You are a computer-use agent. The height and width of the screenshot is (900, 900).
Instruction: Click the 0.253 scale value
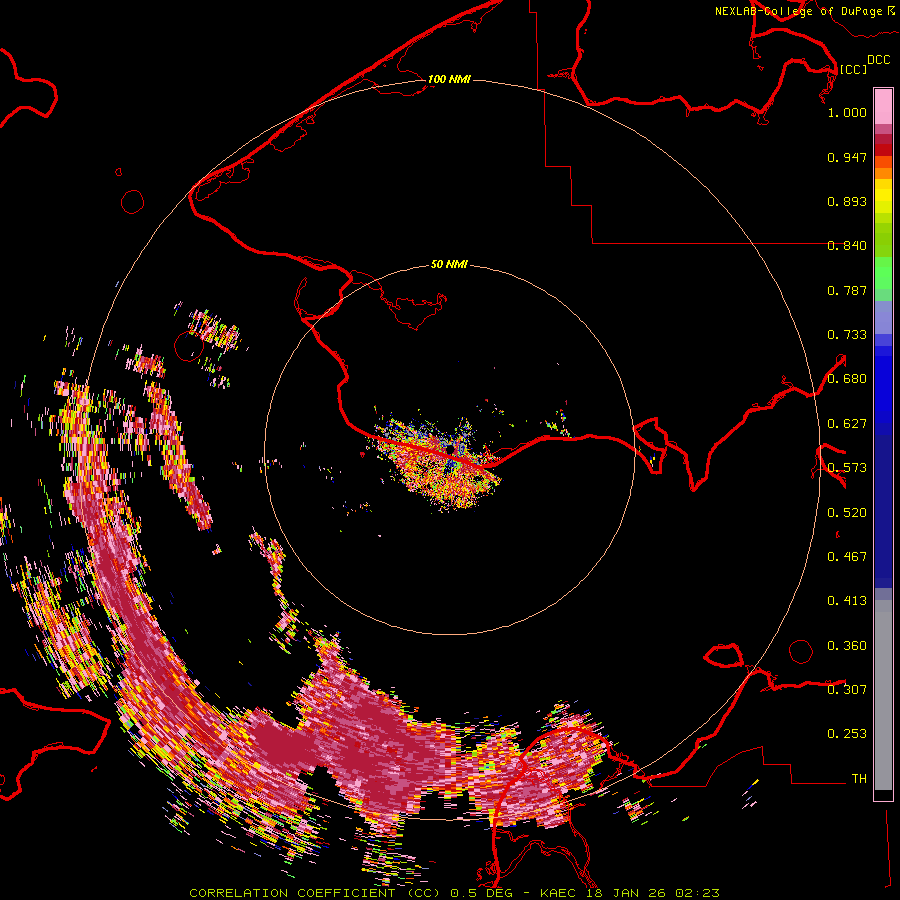[x=847, y=734]
